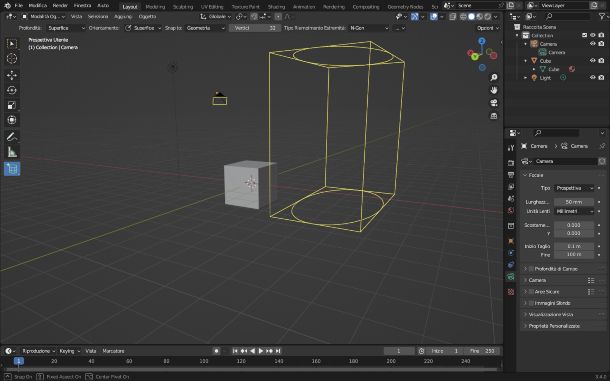Open the Tool properties tab
610x381 pixels.
pyautogui.click(x=511, y=147)
